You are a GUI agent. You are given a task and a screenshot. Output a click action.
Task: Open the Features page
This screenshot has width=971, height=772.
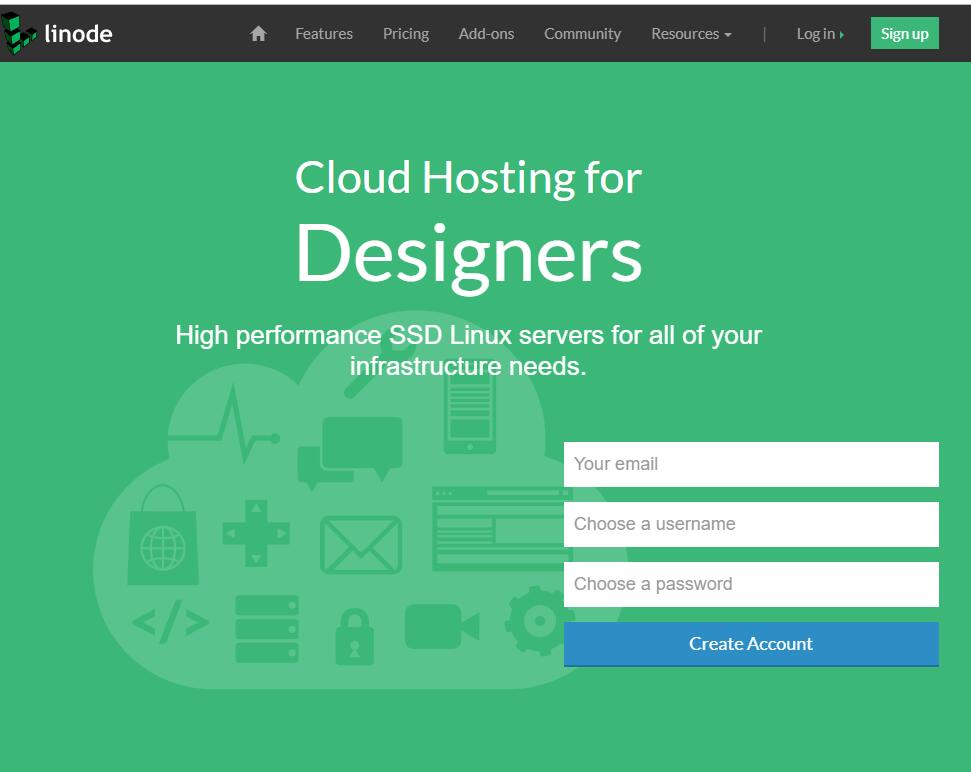(324, 34)
